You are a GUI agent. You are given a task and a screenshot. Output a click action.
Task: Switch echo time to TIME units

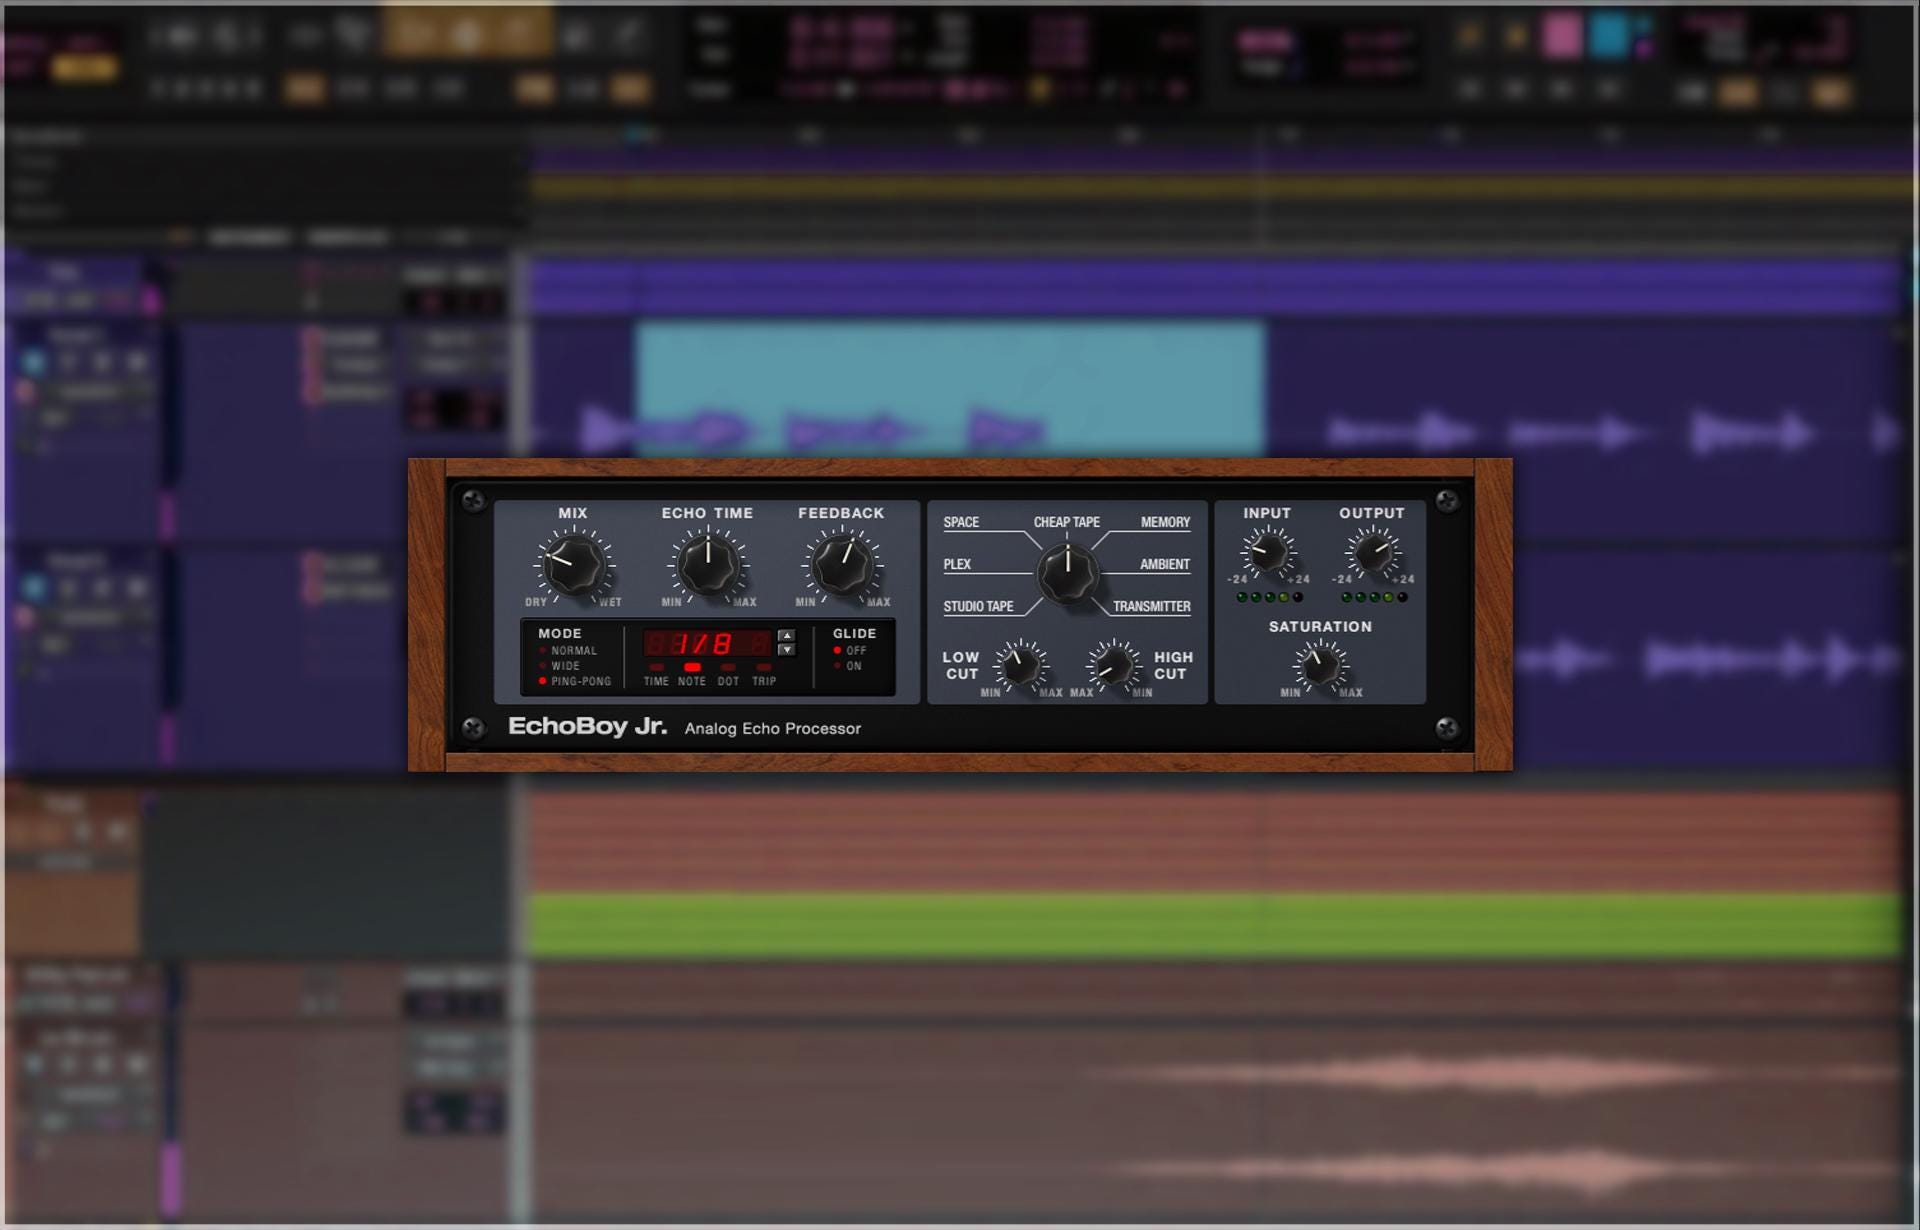coord(656,675)
